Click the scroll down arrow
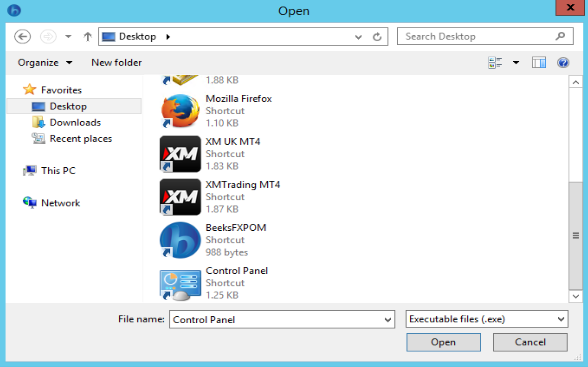The width and height of the screenshot is (588, 367). 576,296
